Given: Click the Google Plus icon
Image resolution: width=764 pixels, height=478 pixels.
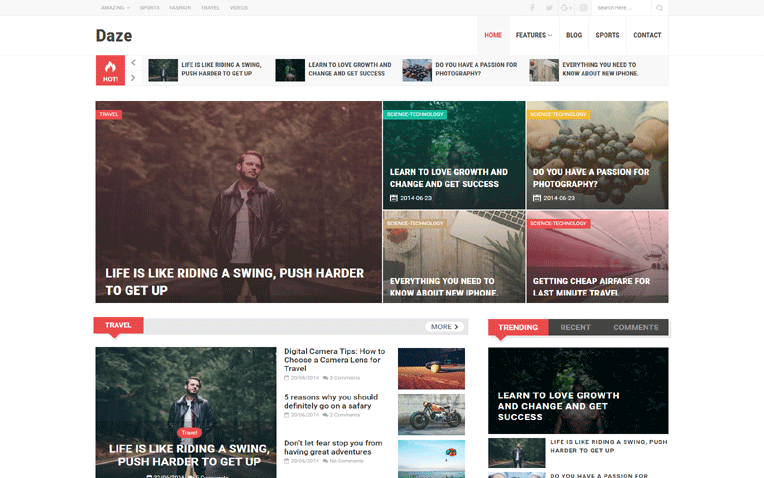Looking at the screenshot, I should [566, 8].
